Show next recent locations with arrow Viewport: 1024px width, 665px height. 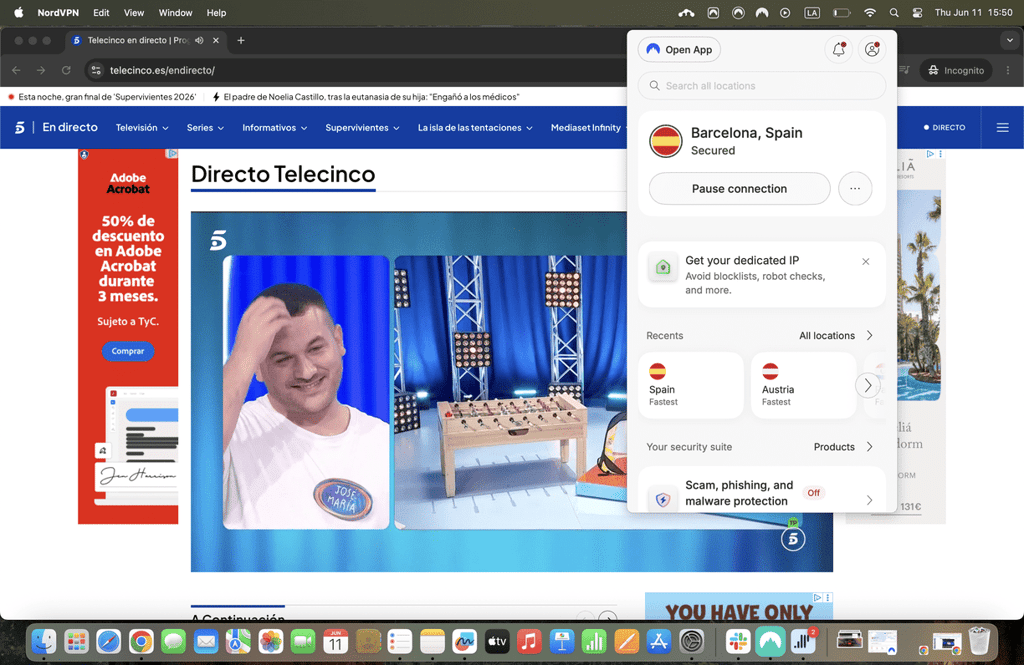point(867,385)
